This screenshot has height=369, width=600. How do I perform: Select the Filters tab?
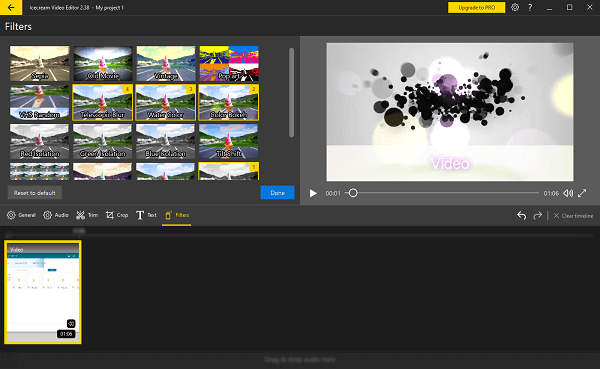[x=177, y=215]
